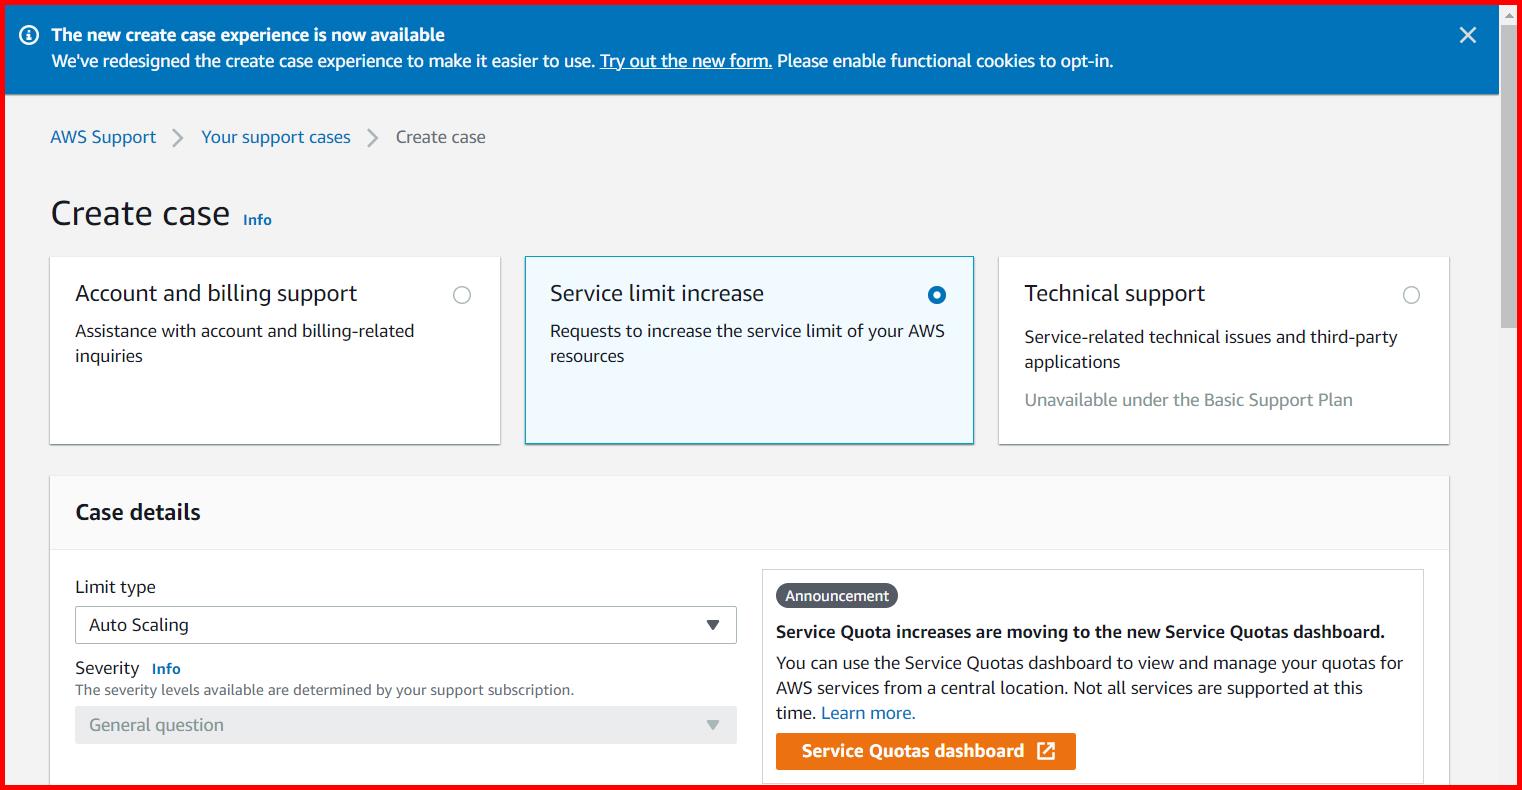The image size is (1522, 790).
Task: Go to Your support cases breadcrumb
Action: (276, 137)
